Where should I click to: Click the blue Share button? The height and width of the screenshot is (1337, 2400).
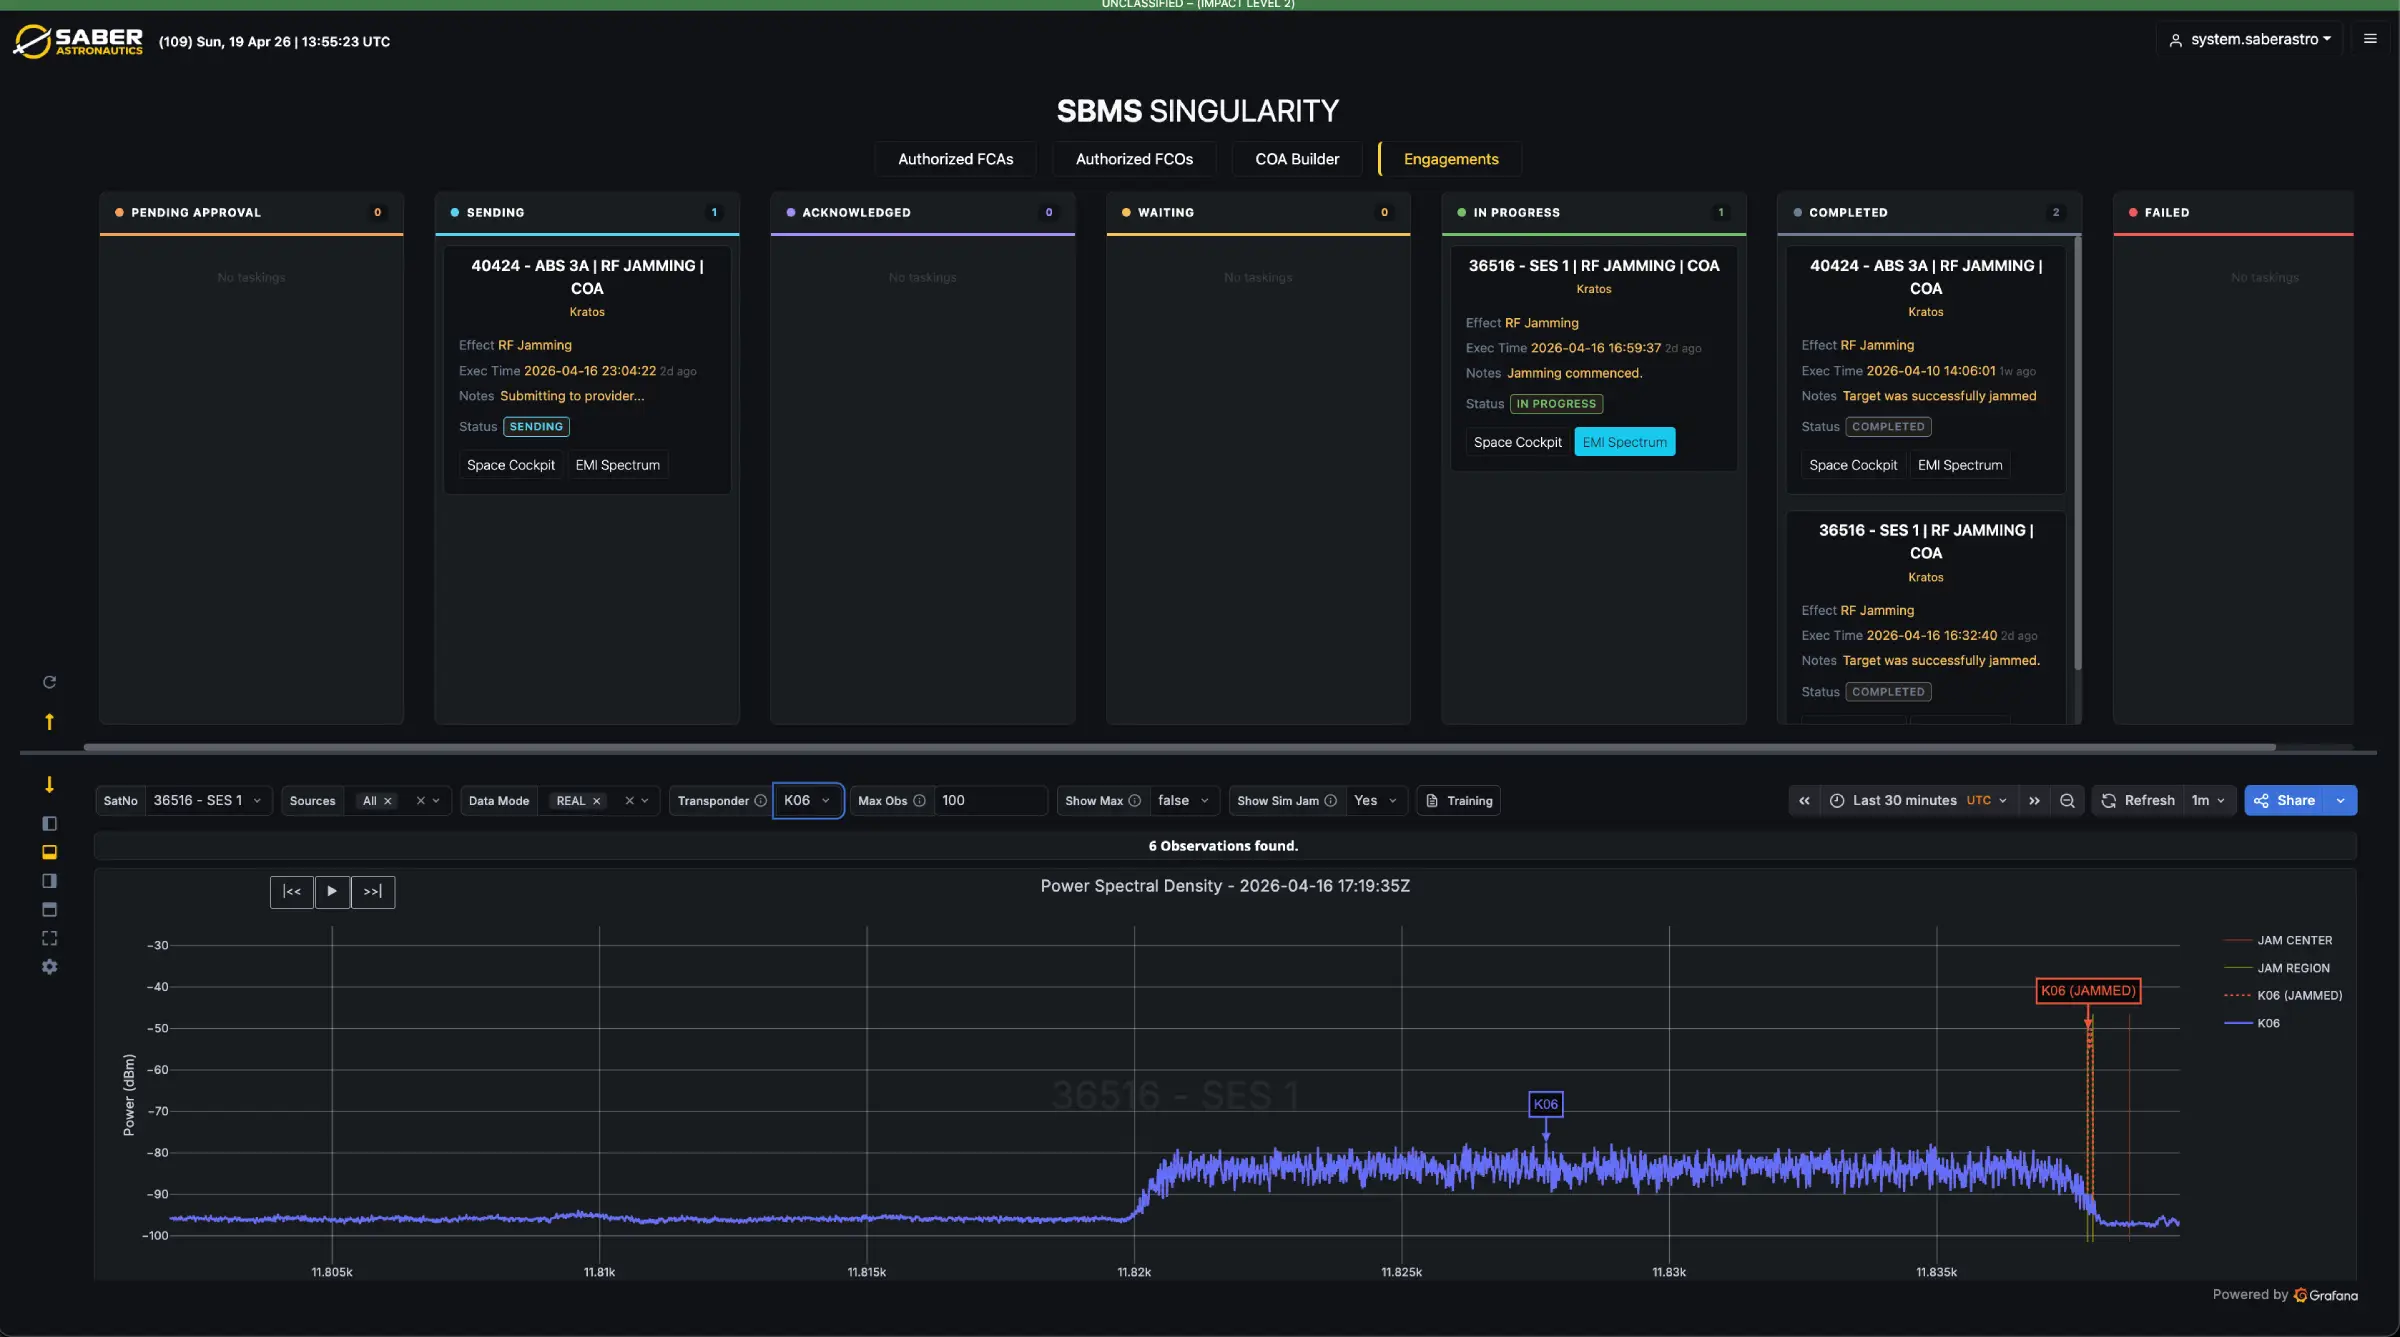(x=2286, y=800)
